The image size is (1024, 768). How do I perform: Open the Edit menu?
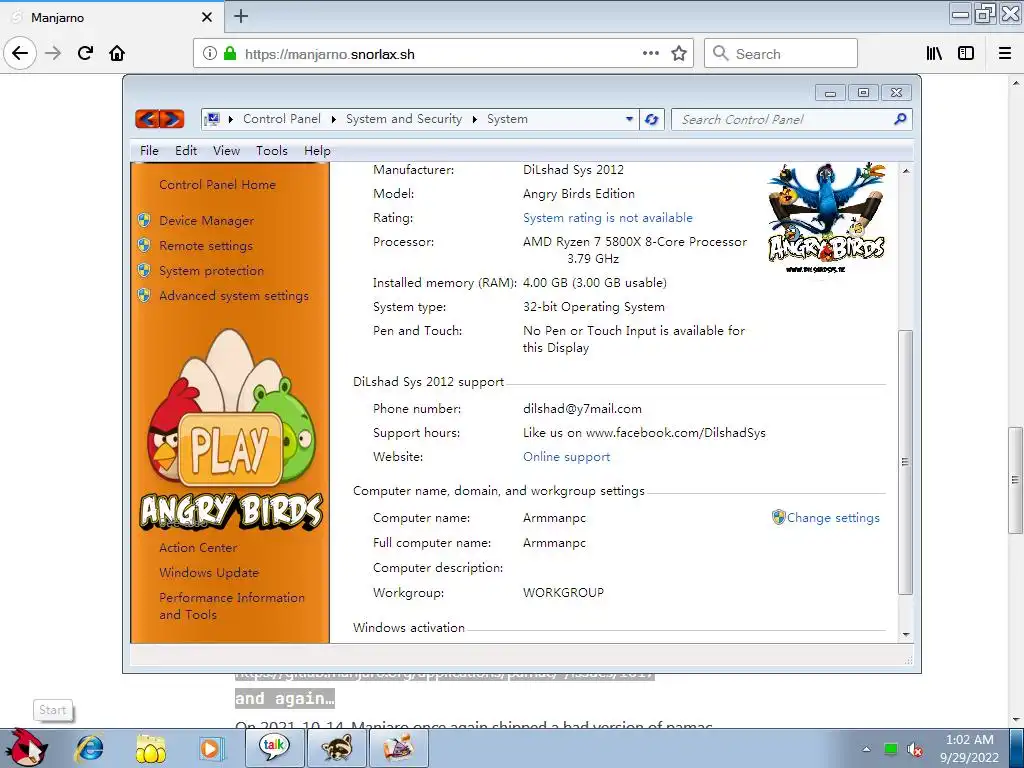point(185,151)
